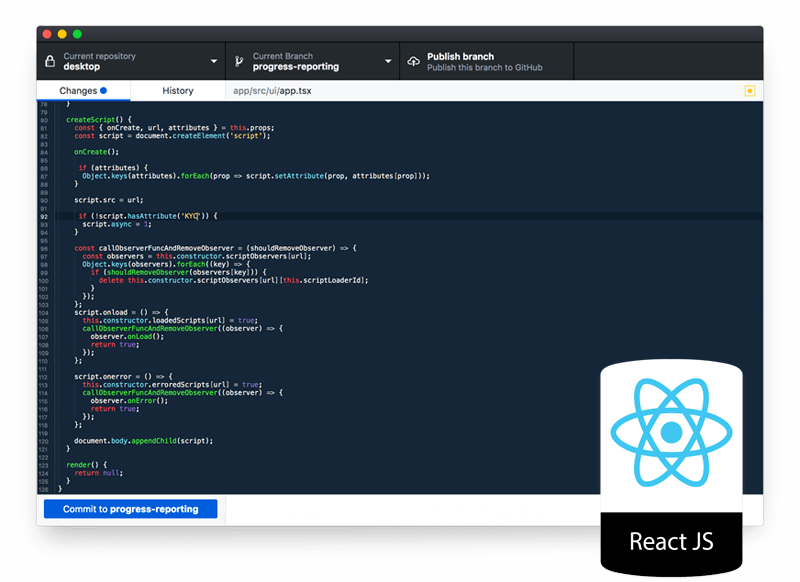Click the React JS logo badge

tap(671, 468)
